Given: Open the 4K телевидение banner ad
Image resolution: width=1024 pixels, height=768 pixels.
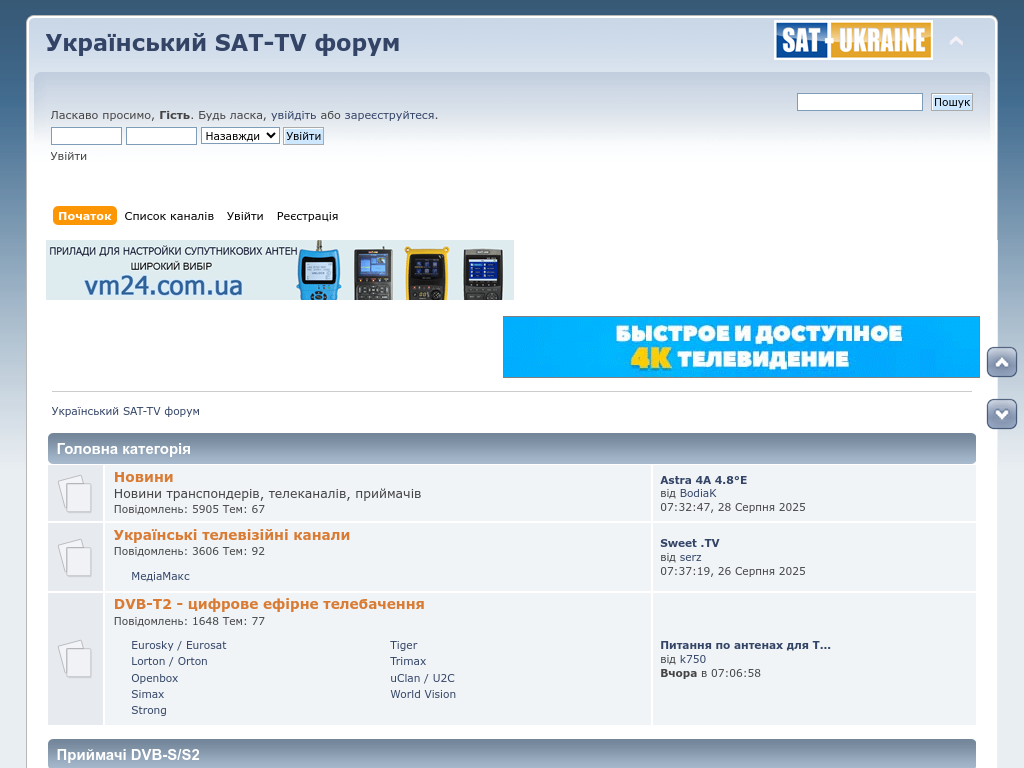Looking at the screenshot, I should 741,347.
